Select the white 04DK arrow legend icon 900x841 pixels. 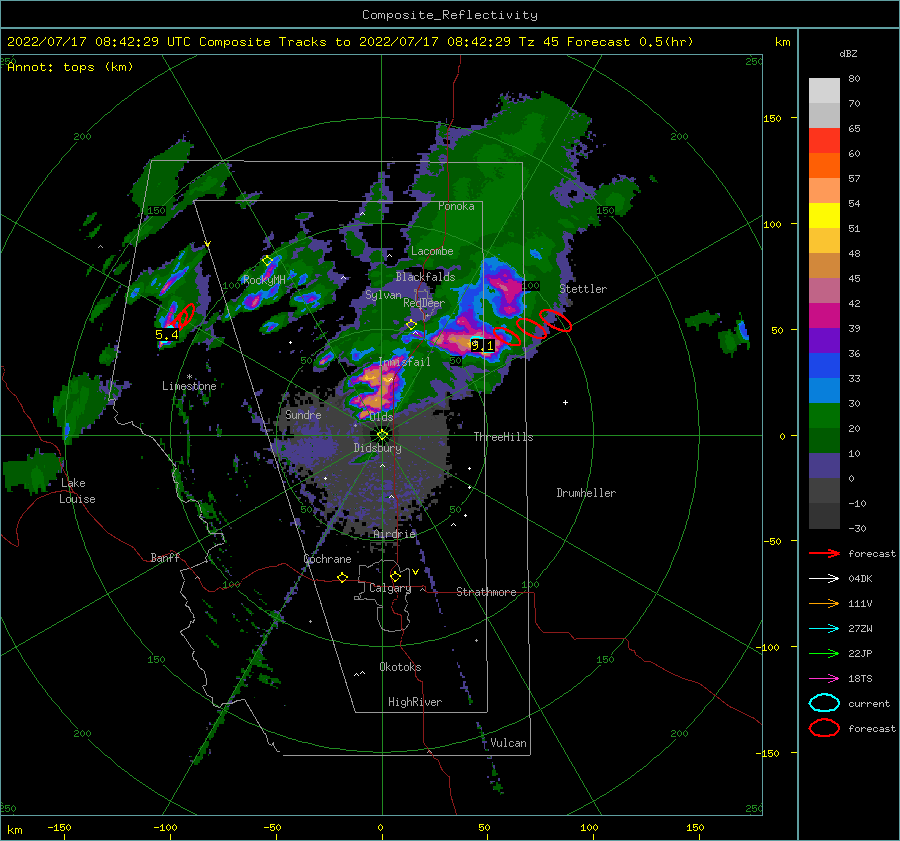pyautogui.click(x=824, y=579)
